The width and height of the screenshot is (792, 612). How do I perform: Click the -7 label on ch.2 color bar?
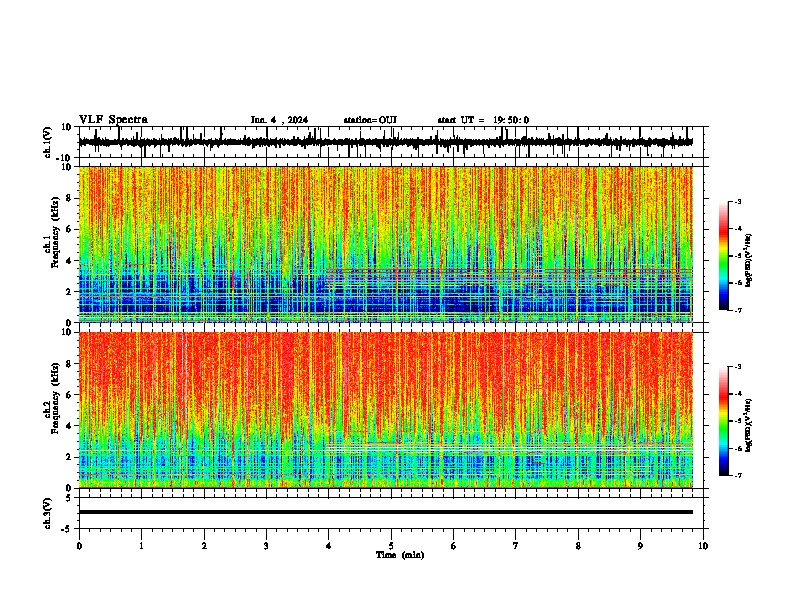(x=738, y=475)
